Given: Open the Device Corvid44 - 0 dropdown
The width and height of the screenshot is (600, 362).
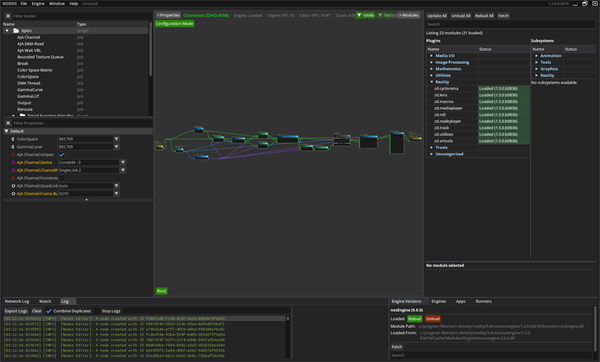Looking at the screenshot, I should [x=123, y=163].
